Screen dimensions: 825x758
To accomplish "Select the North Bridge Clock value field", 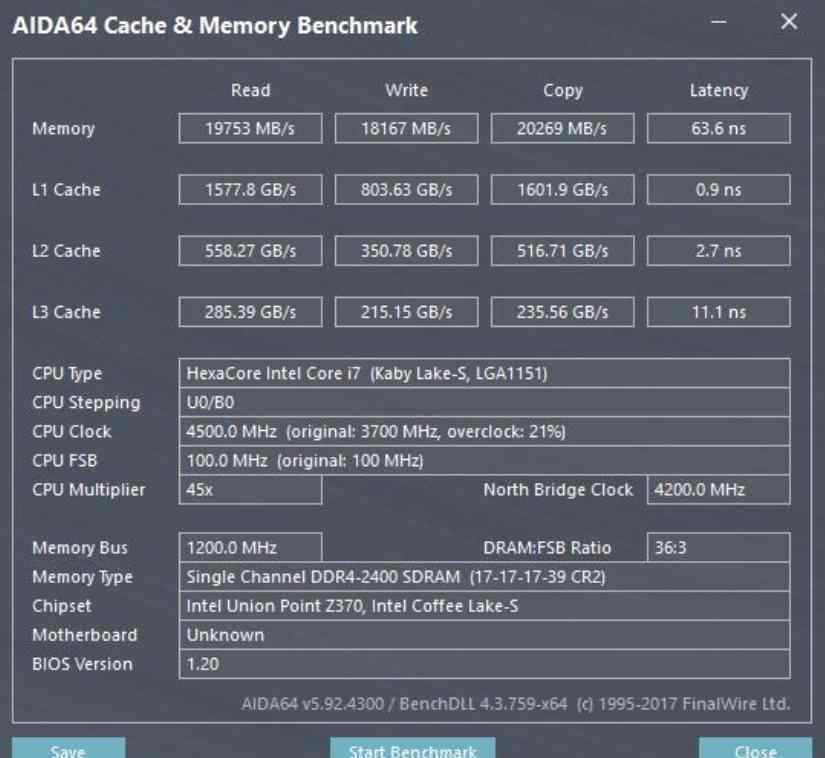I will coord(718,490).
